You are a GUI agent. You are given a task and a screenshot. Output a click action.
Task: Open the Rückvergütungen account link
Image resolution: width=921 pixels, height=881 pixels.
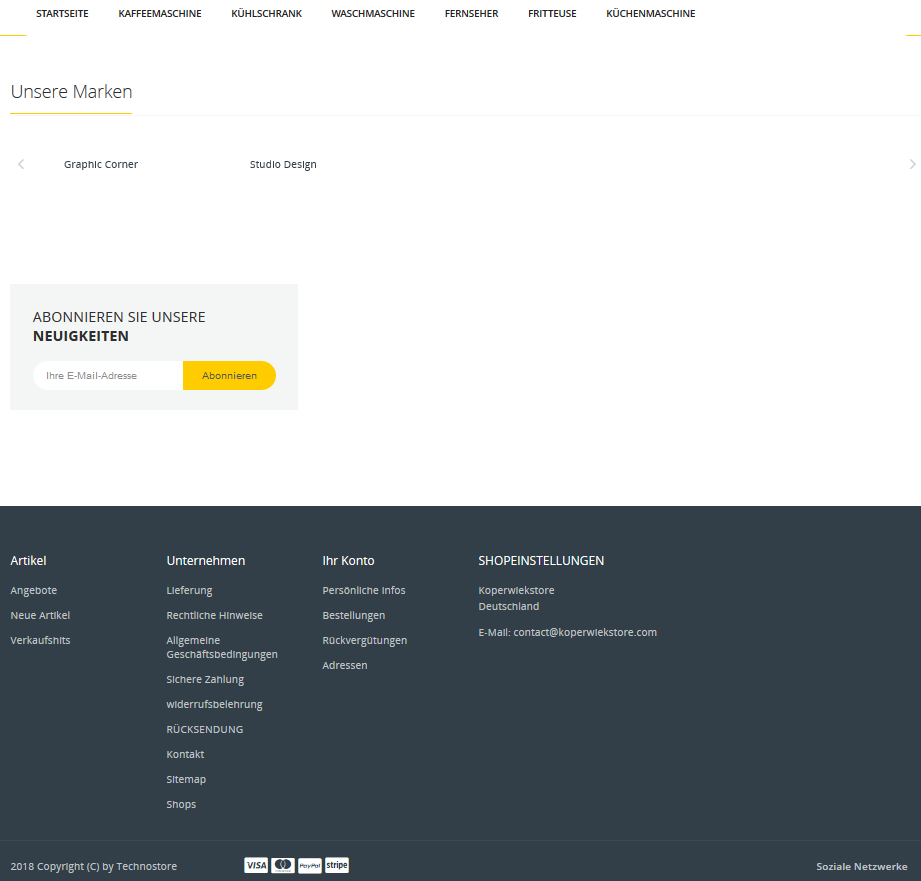[x=365, y=640]
